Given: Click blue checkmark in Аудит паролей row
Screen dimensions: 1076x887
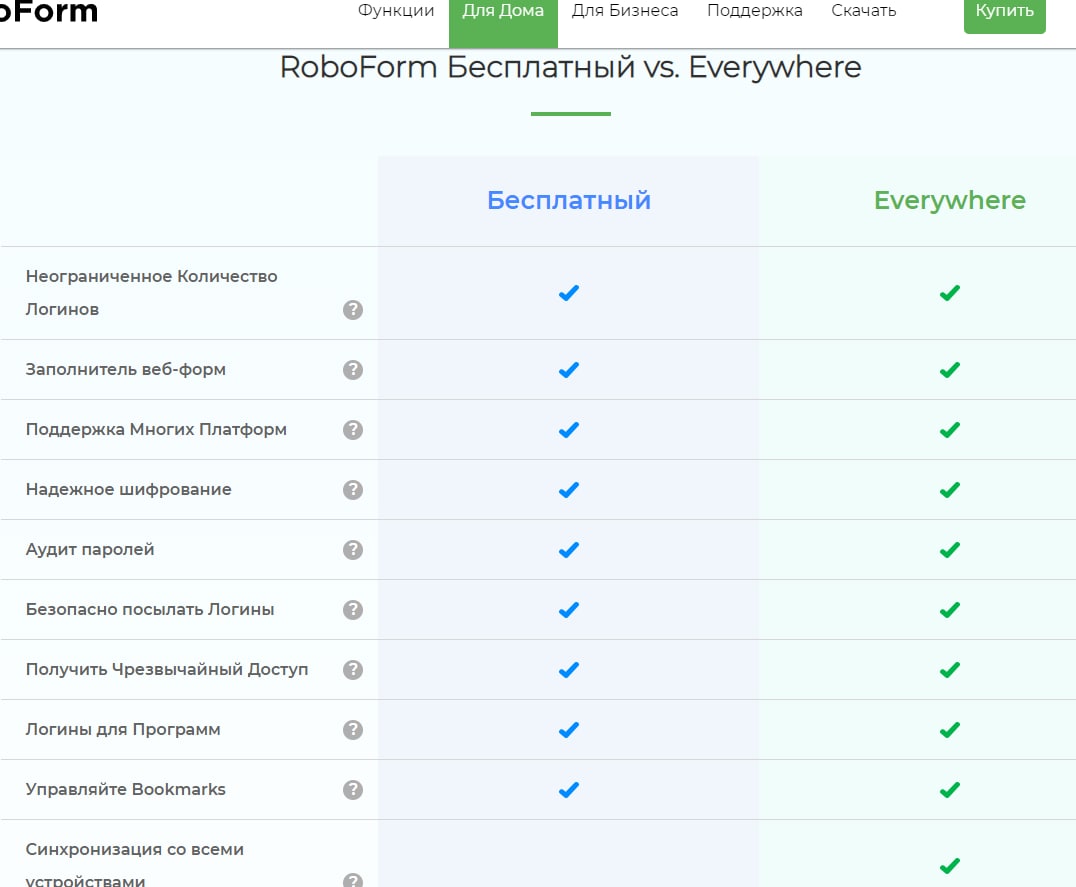Looking at the screenshot, I should pos(569,550).
